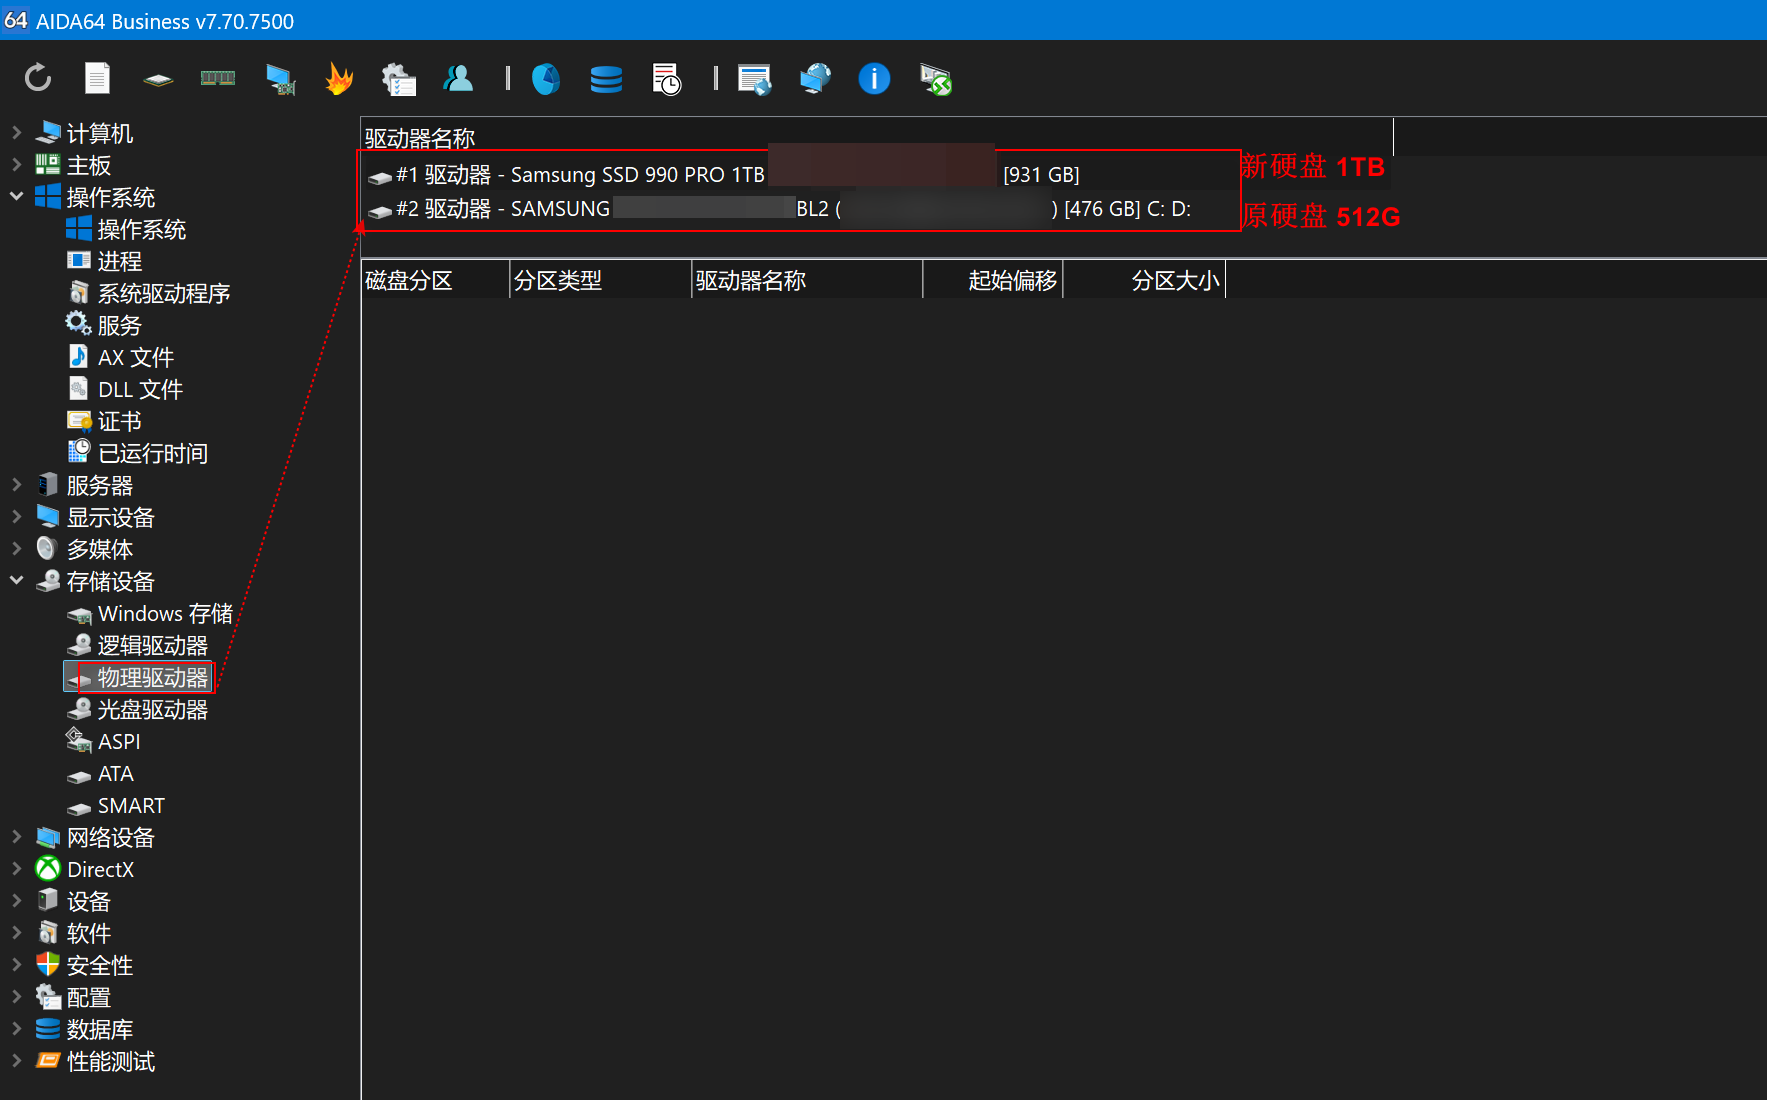
Task: Collapse the 操作系统 tree node
Action: point(16,196)
